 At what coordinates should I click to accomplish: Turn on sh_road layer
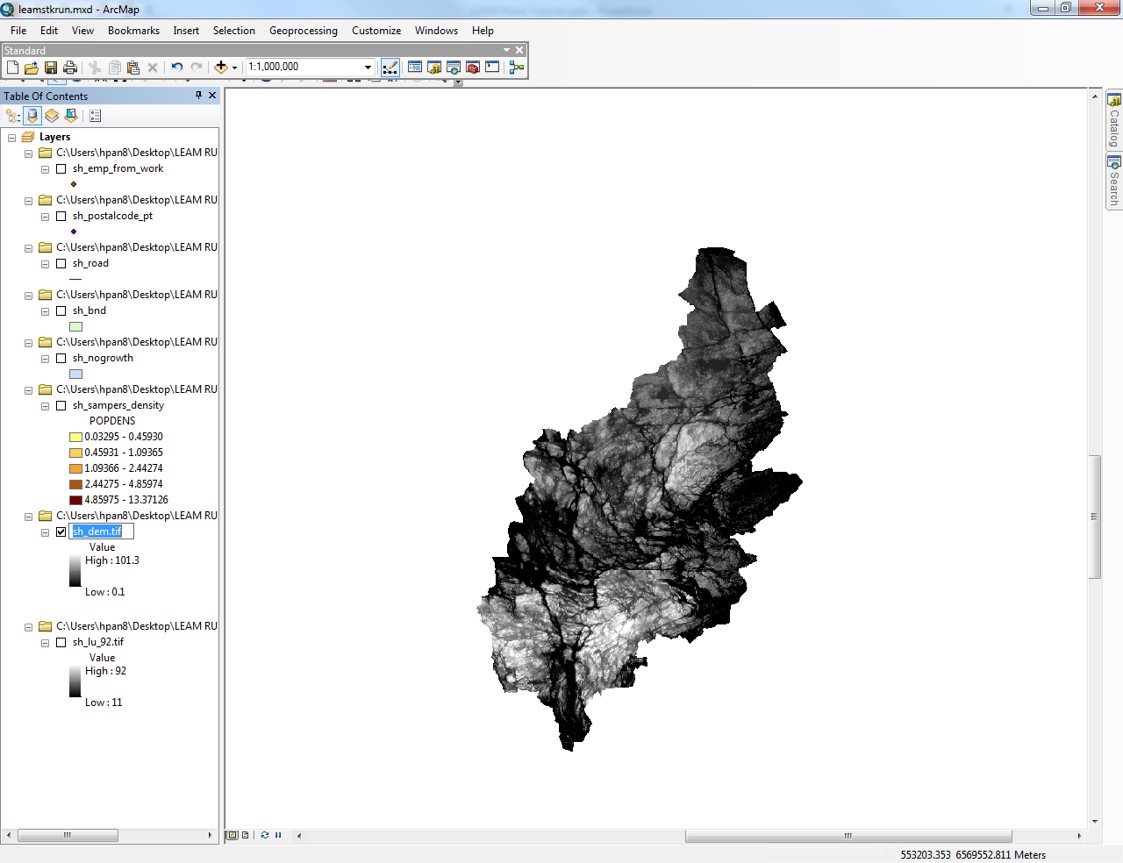pyautogui.click(x=61, y=264)
